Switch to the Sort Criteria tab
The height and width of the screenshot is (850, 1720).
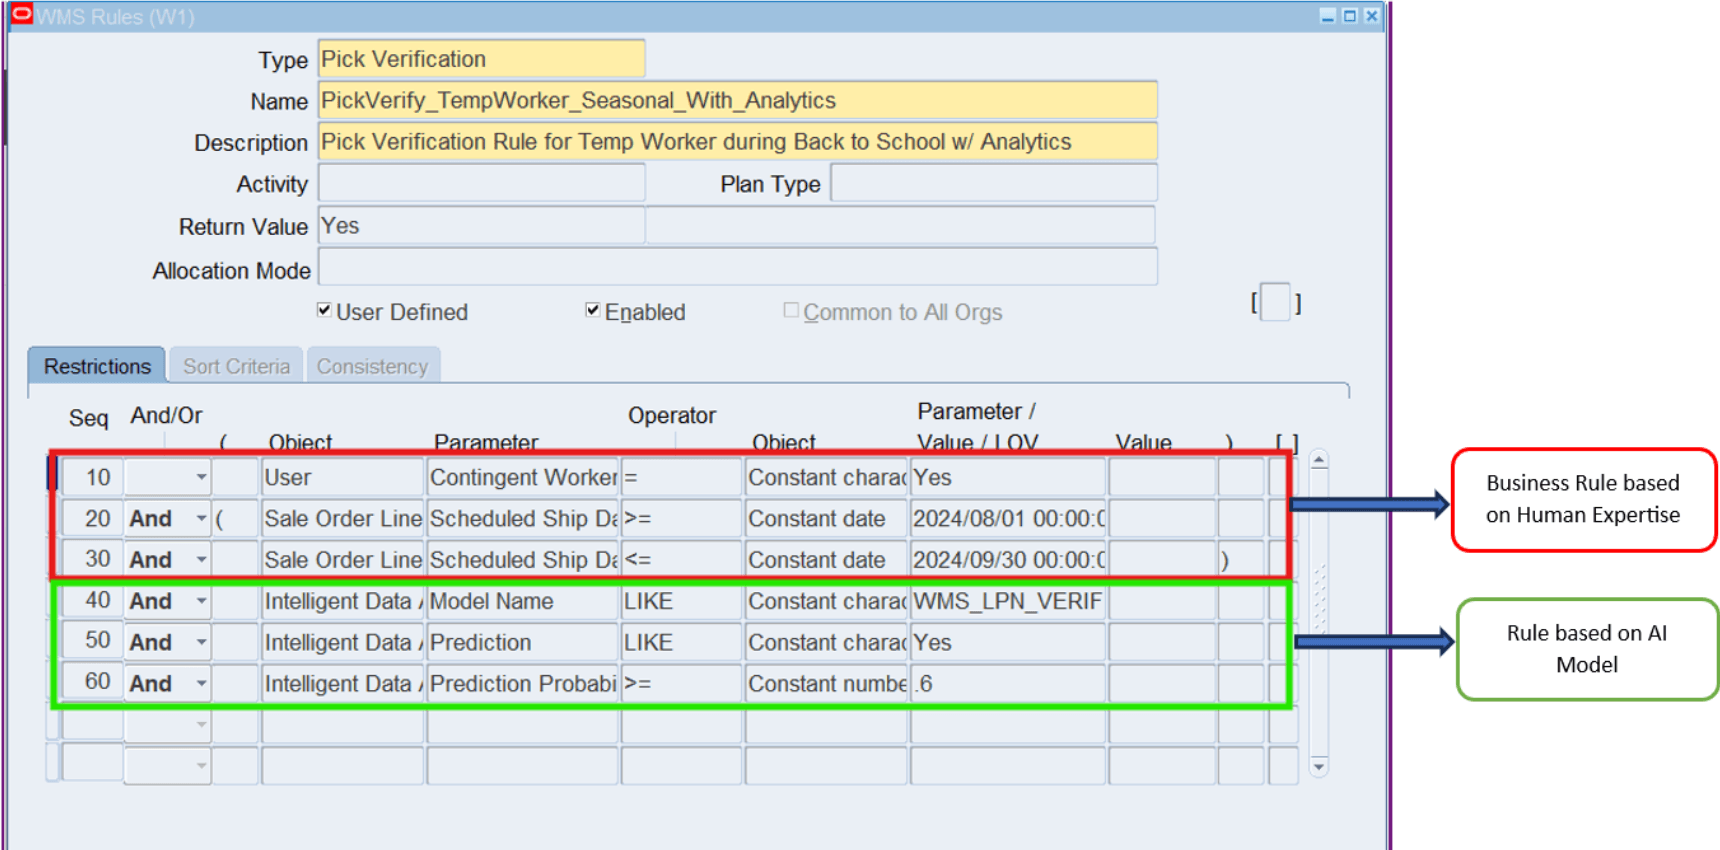(236, 366)
